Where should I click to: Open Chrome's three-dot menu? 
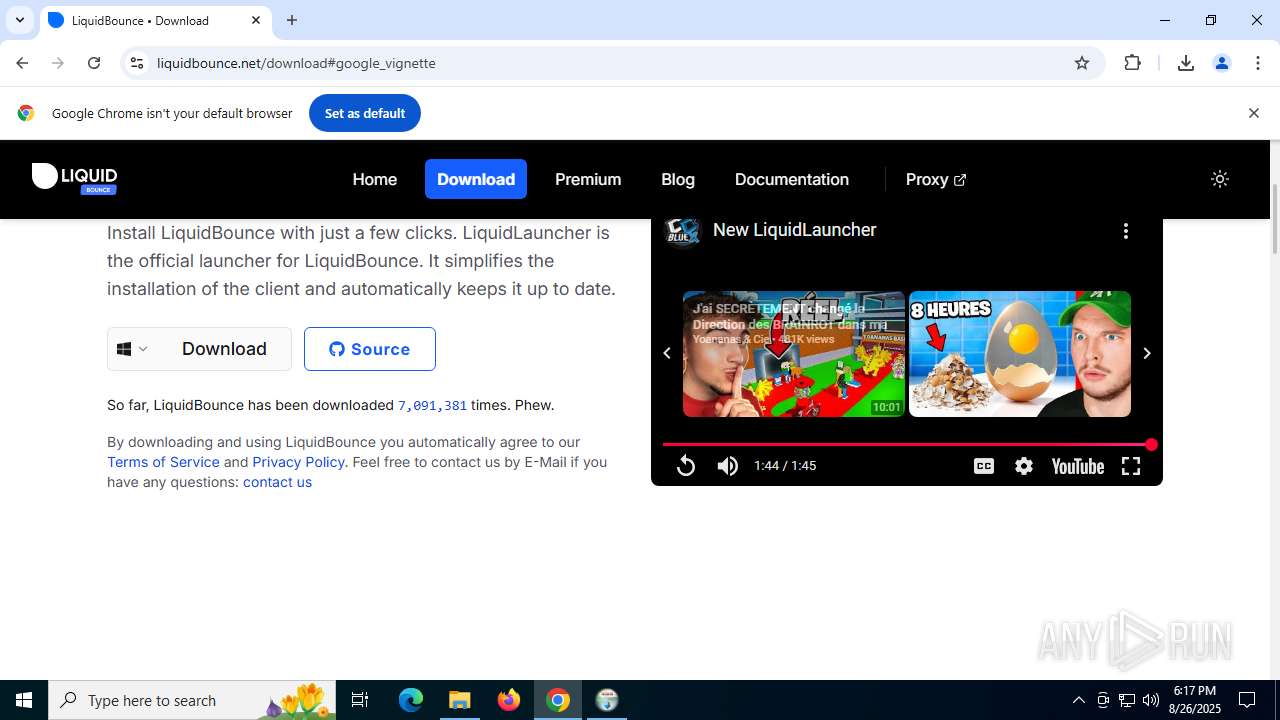[1258, 63]
